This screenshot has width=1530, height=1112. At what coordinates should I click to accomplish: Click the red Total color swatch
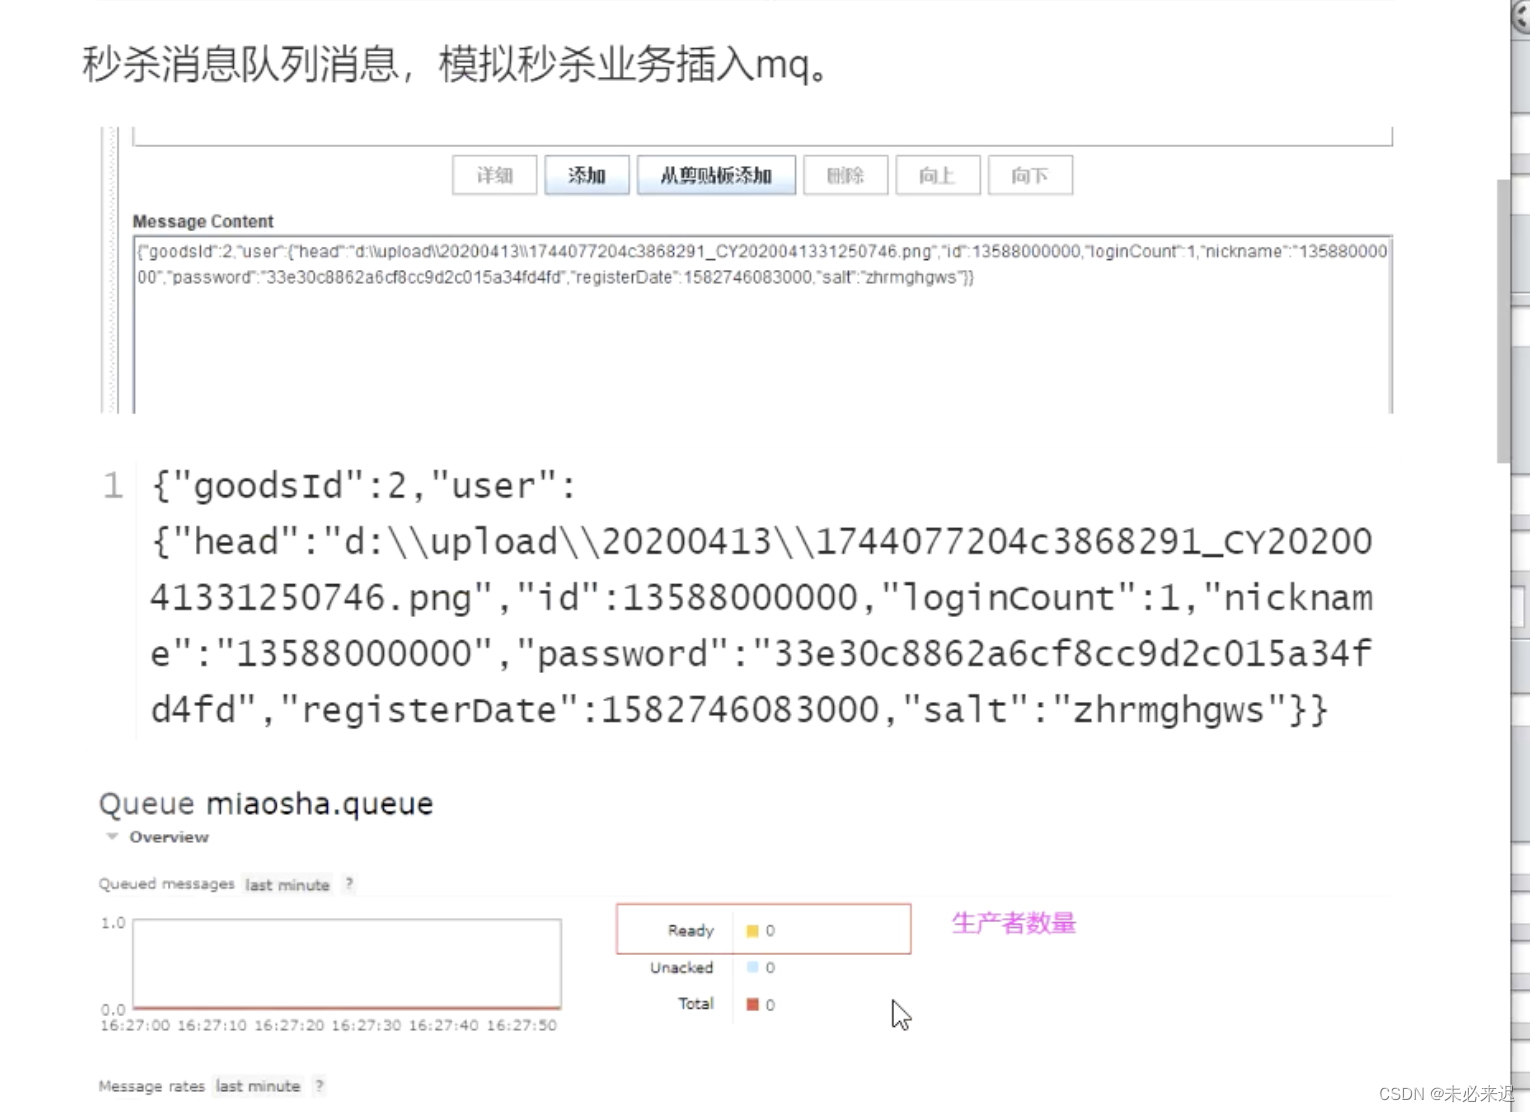tap(752, 1004)
